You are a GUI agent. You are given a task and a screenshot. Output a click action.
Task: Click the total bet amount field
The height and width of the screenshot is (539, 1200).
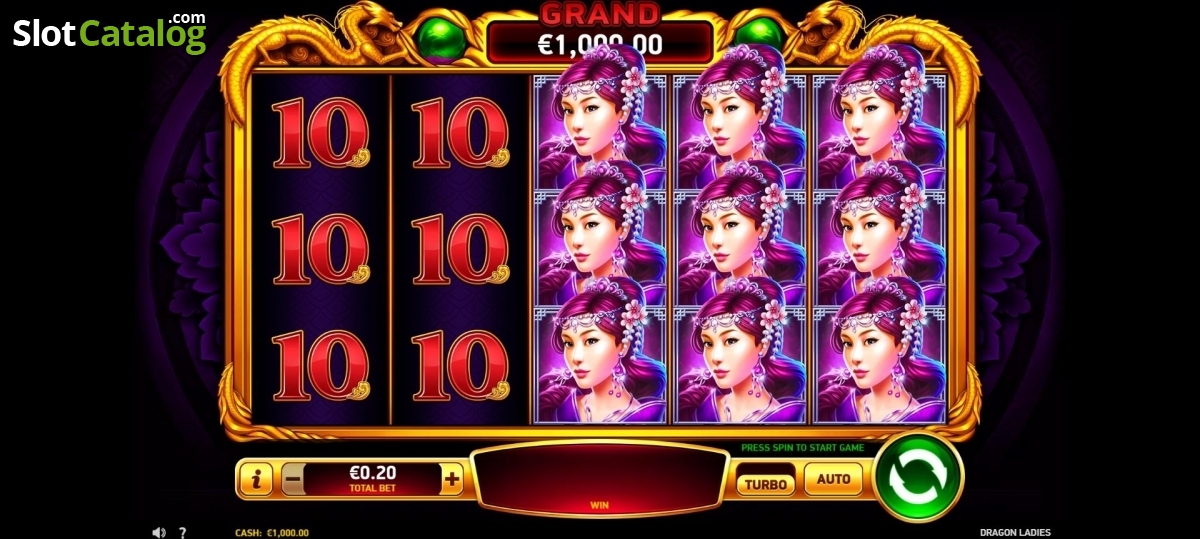[372, 479]
